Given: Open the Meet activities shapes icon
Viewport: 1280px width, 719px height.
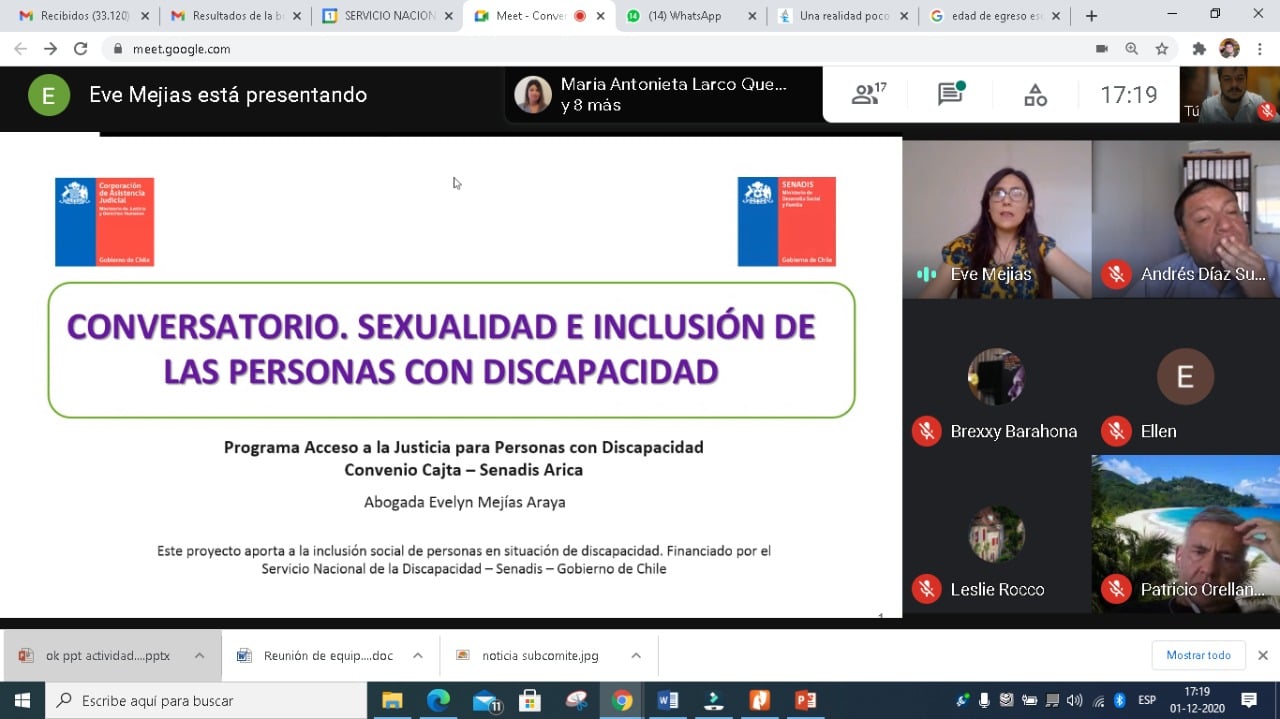Looking at the screenshot, I should pos(1035,95).
